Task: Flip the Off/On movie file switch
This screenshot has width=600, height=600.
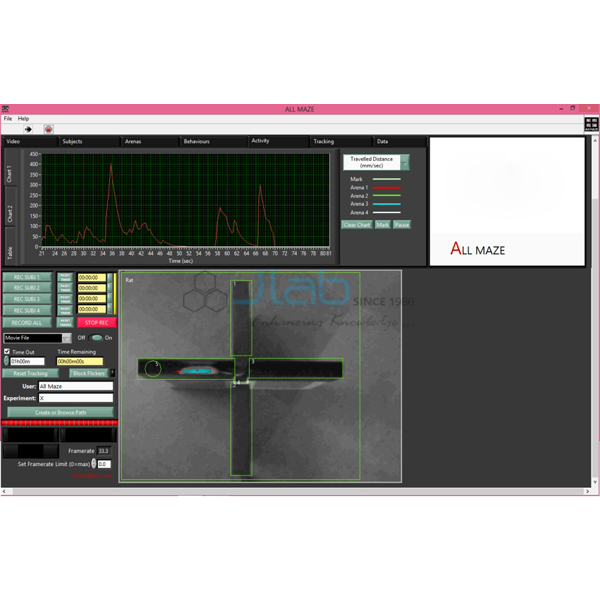Action: (x=96, y=338)
